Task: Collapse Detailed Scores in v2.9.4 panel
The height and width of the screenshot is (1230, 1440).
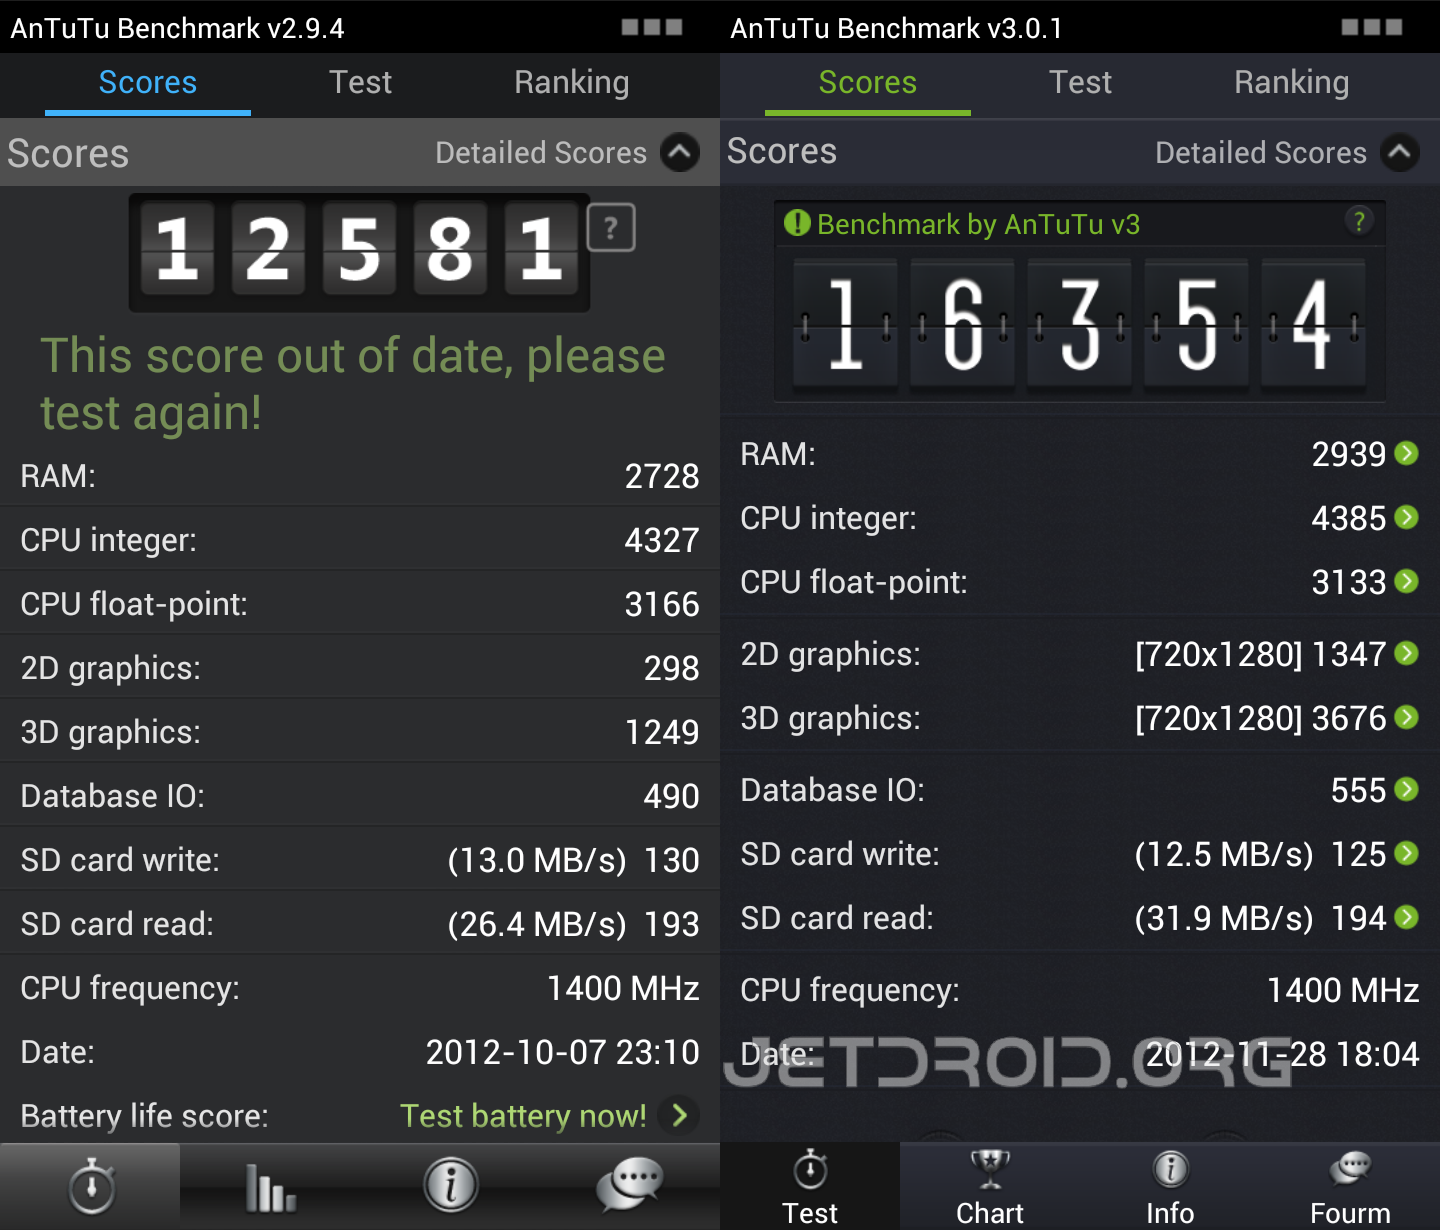Action: [x=681, y=153]
